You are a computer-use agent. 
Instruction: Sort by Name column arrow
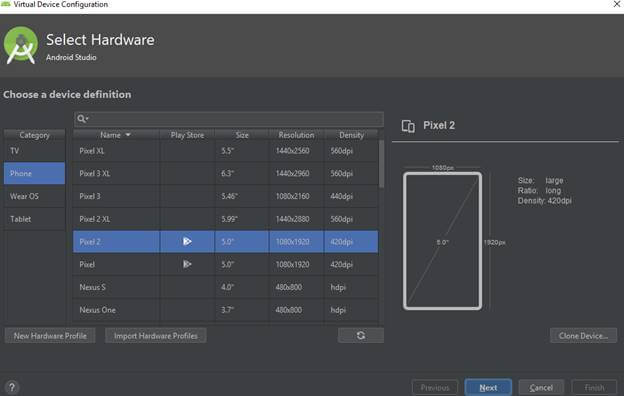128,135
